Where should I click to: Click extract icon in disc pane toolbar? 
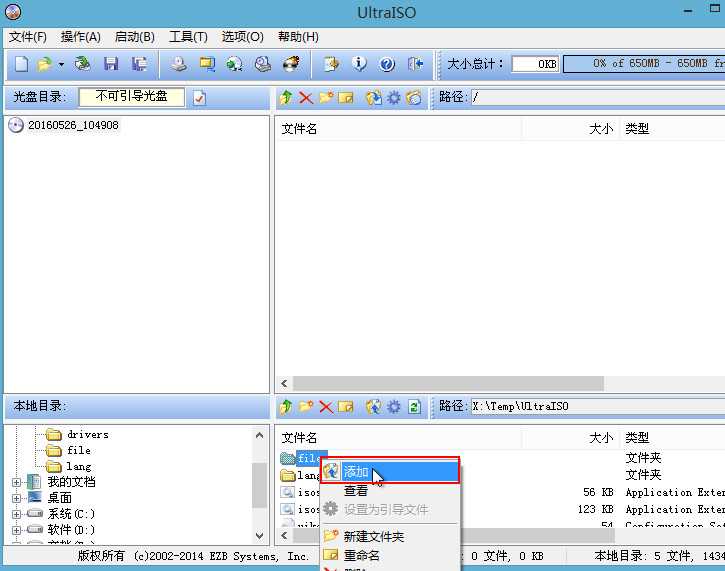coord(374,98)
